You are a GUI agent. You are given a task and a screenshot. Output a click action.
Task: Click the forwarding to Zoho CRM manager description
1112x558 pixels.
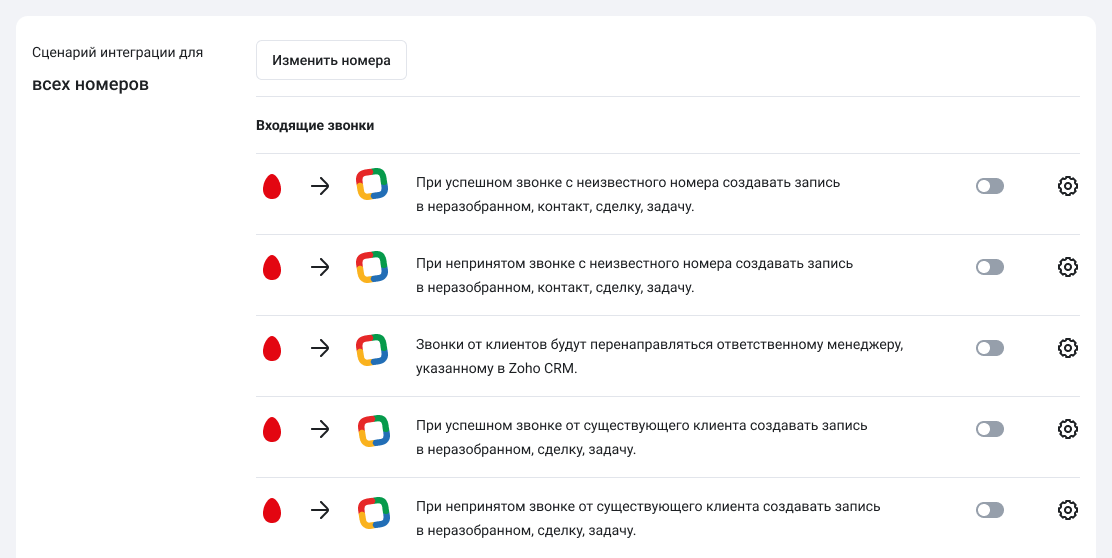tap(659, 356)
